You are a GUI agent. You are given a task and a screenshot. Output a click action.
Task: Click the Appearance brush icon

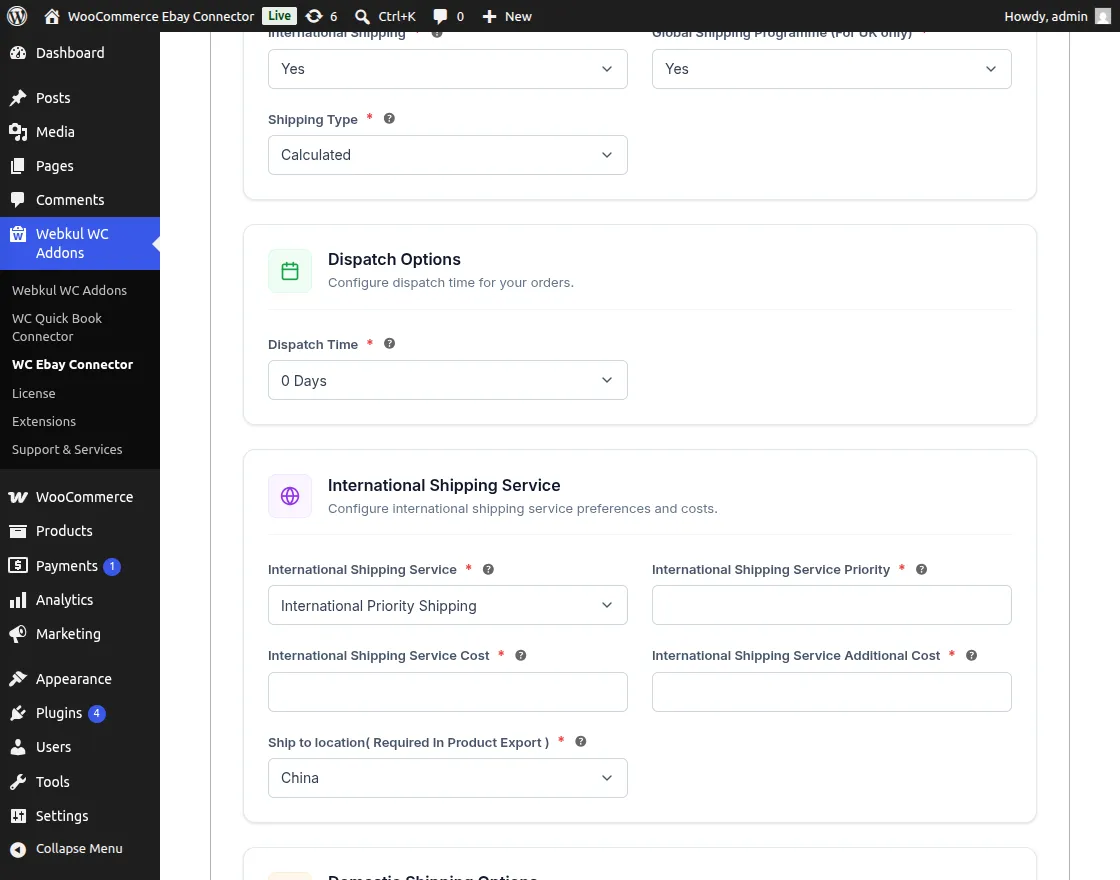click(18, 679)
